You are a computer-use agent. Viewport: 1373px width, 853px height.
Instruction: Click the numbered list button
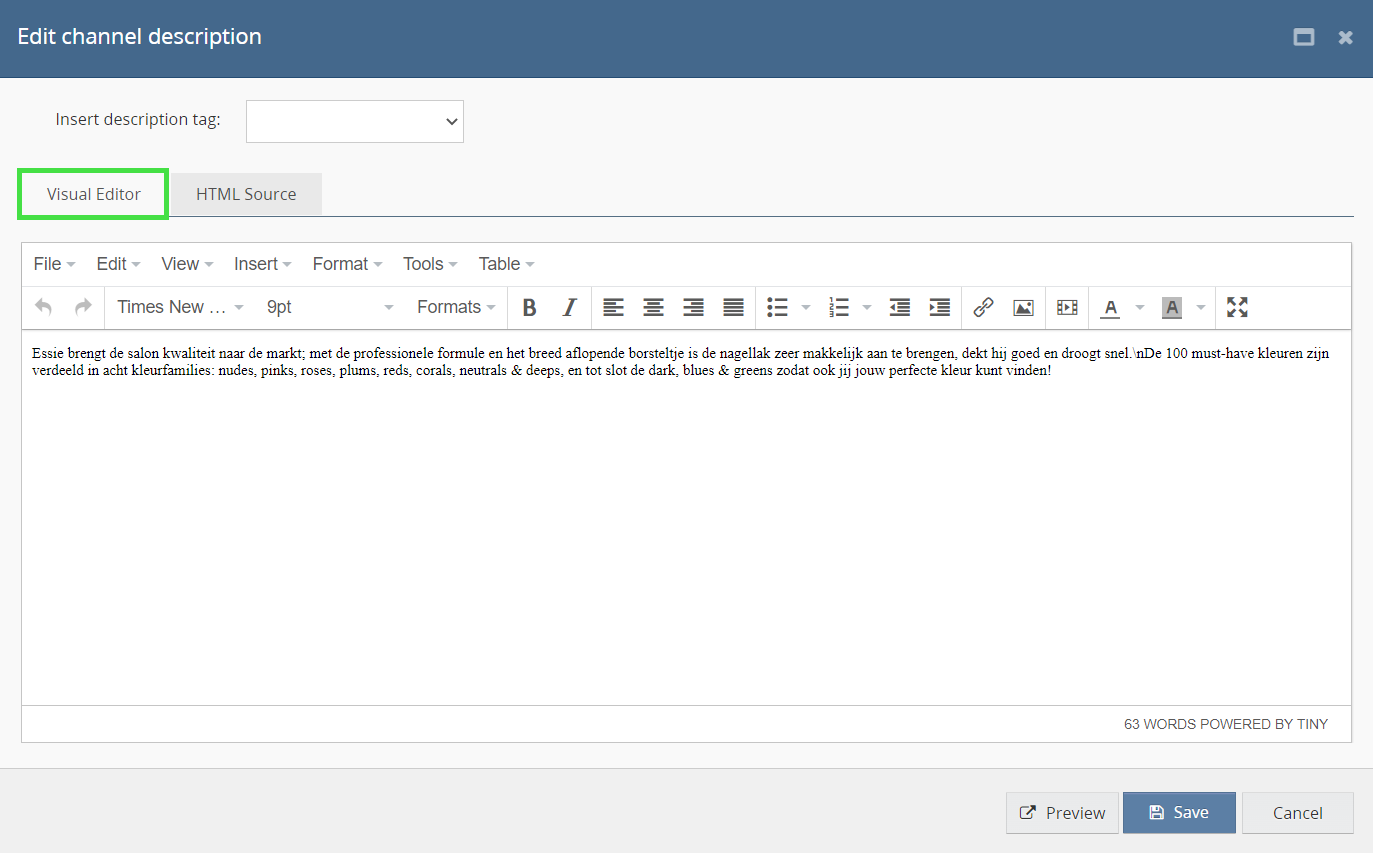pos(839,308)
